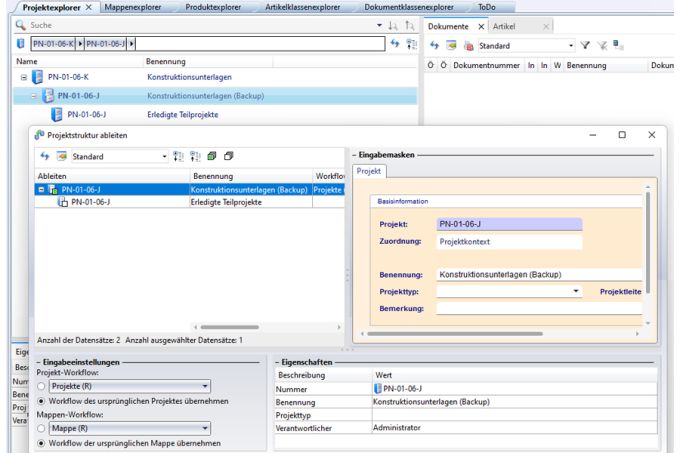The height and width of the screenshot is (453, 680).
Task: Click the filter funnel in Dokumente toolbar
Action: [x=585, y=45]
